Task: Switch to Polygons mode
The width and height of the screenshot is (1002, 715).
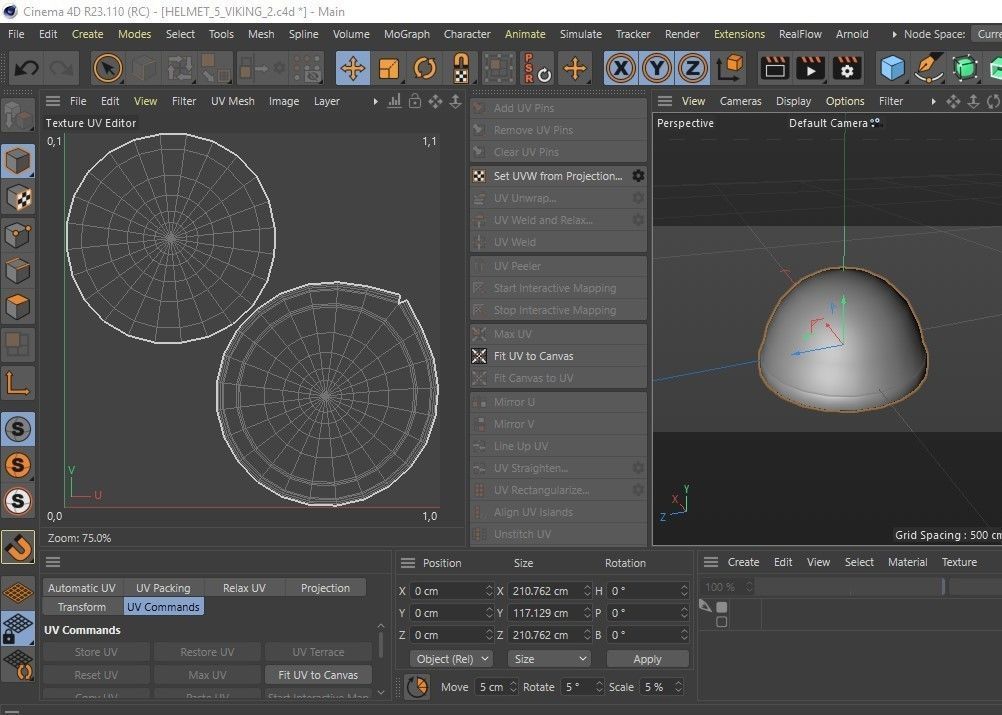Action: coord(17,307)
